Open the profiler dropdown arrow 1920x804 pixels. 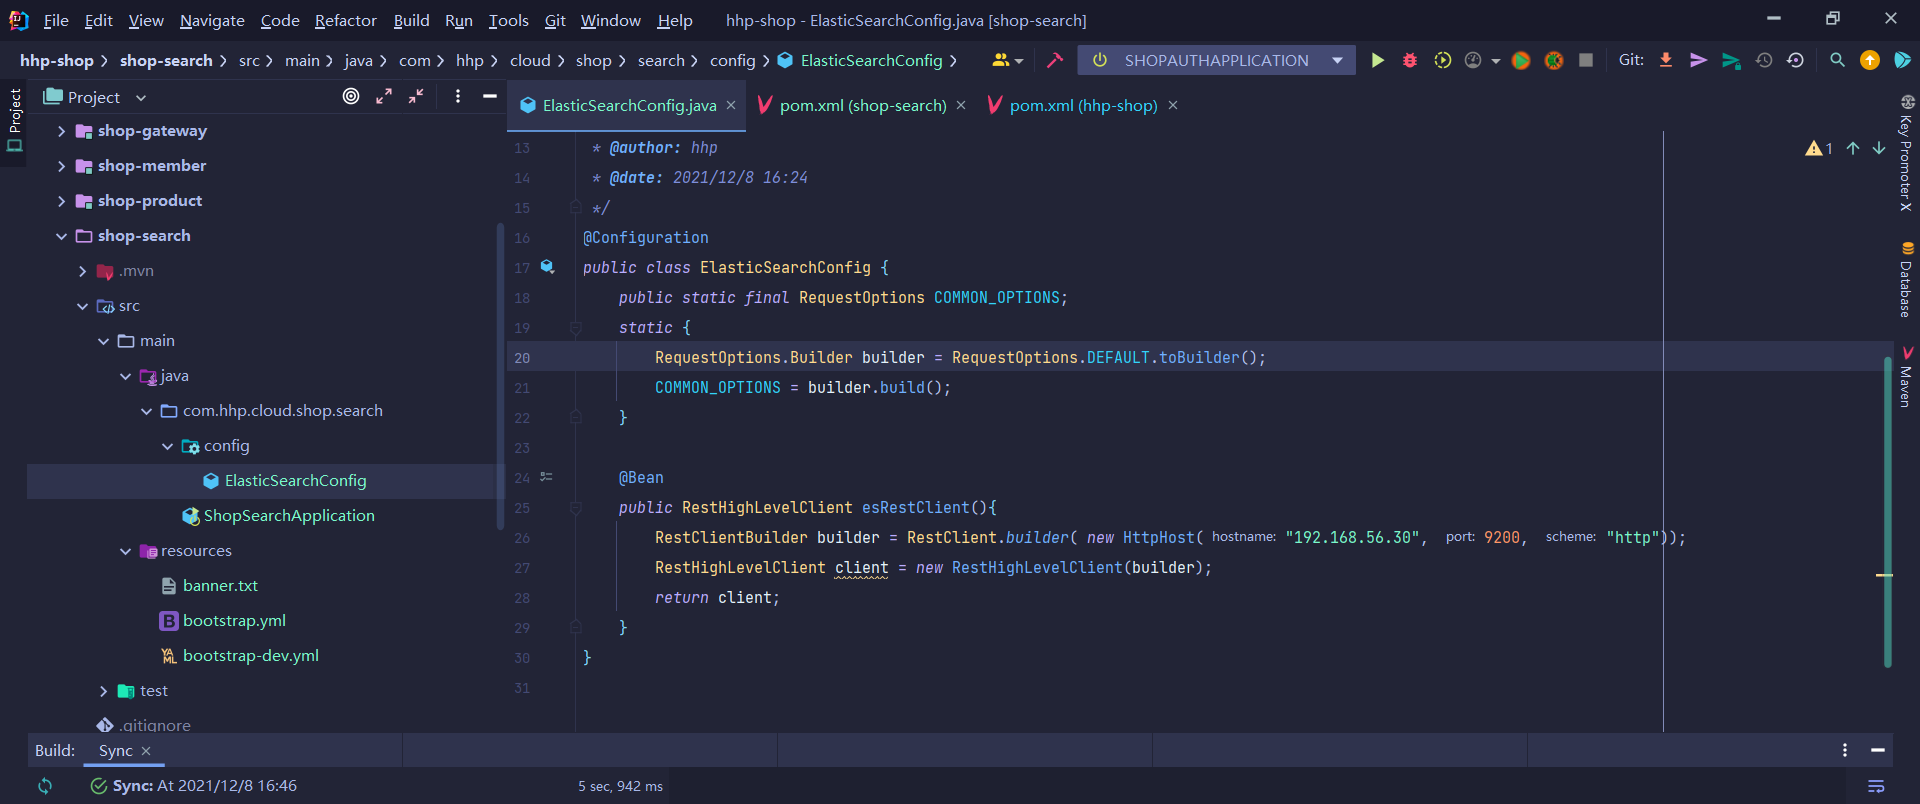click(x=1496, y=61)
